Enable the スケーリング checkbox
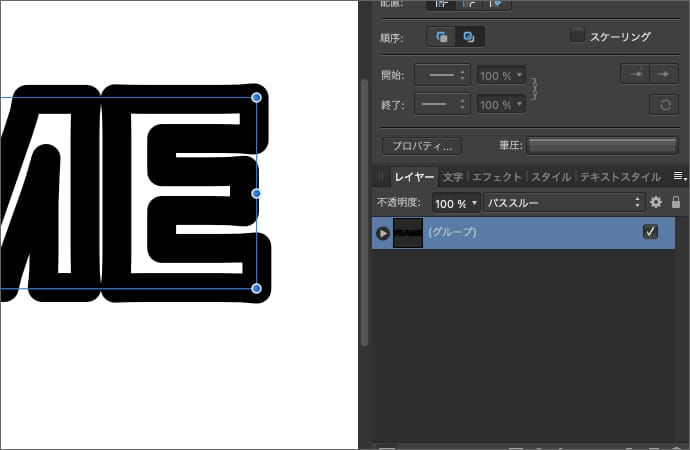Viewport: 690px width, 450px height. coord(577,36)
